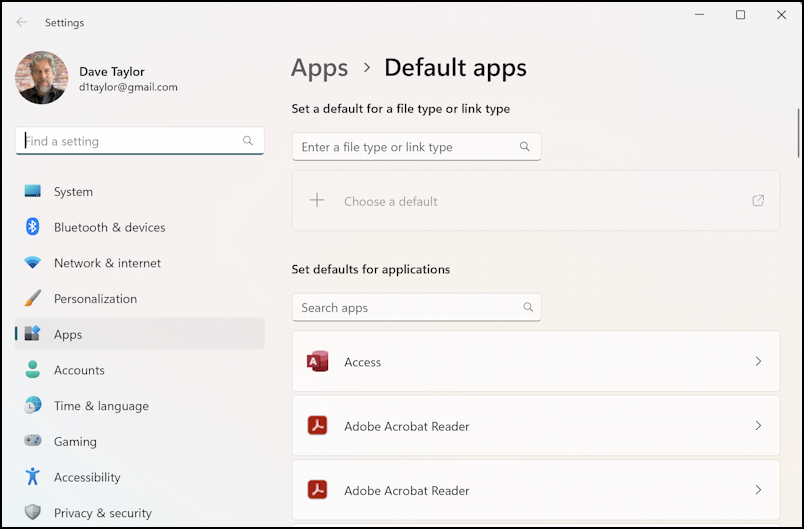Viewport: 804px width, 529px height.
Task: Select the Privacy & security shield icon
Action: pos(32,512)
